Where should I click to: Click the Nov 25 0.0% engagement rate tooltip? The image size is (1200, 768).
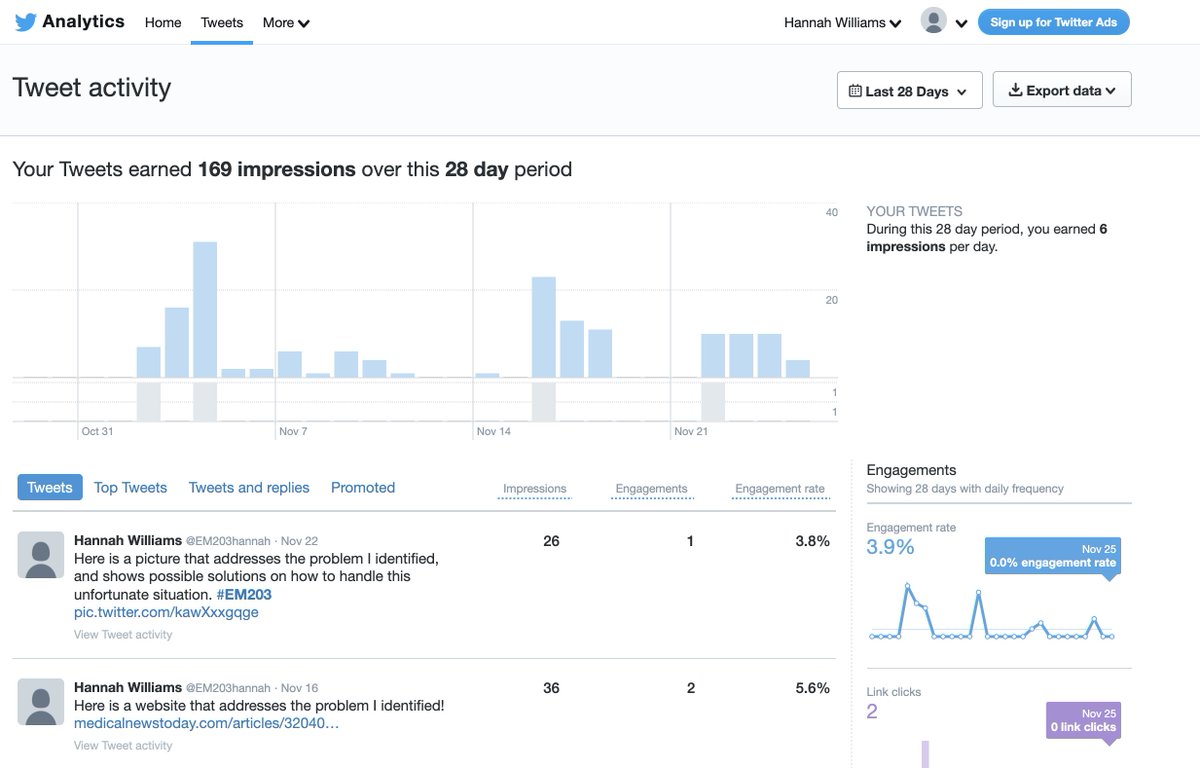(x=1053, y=556)
